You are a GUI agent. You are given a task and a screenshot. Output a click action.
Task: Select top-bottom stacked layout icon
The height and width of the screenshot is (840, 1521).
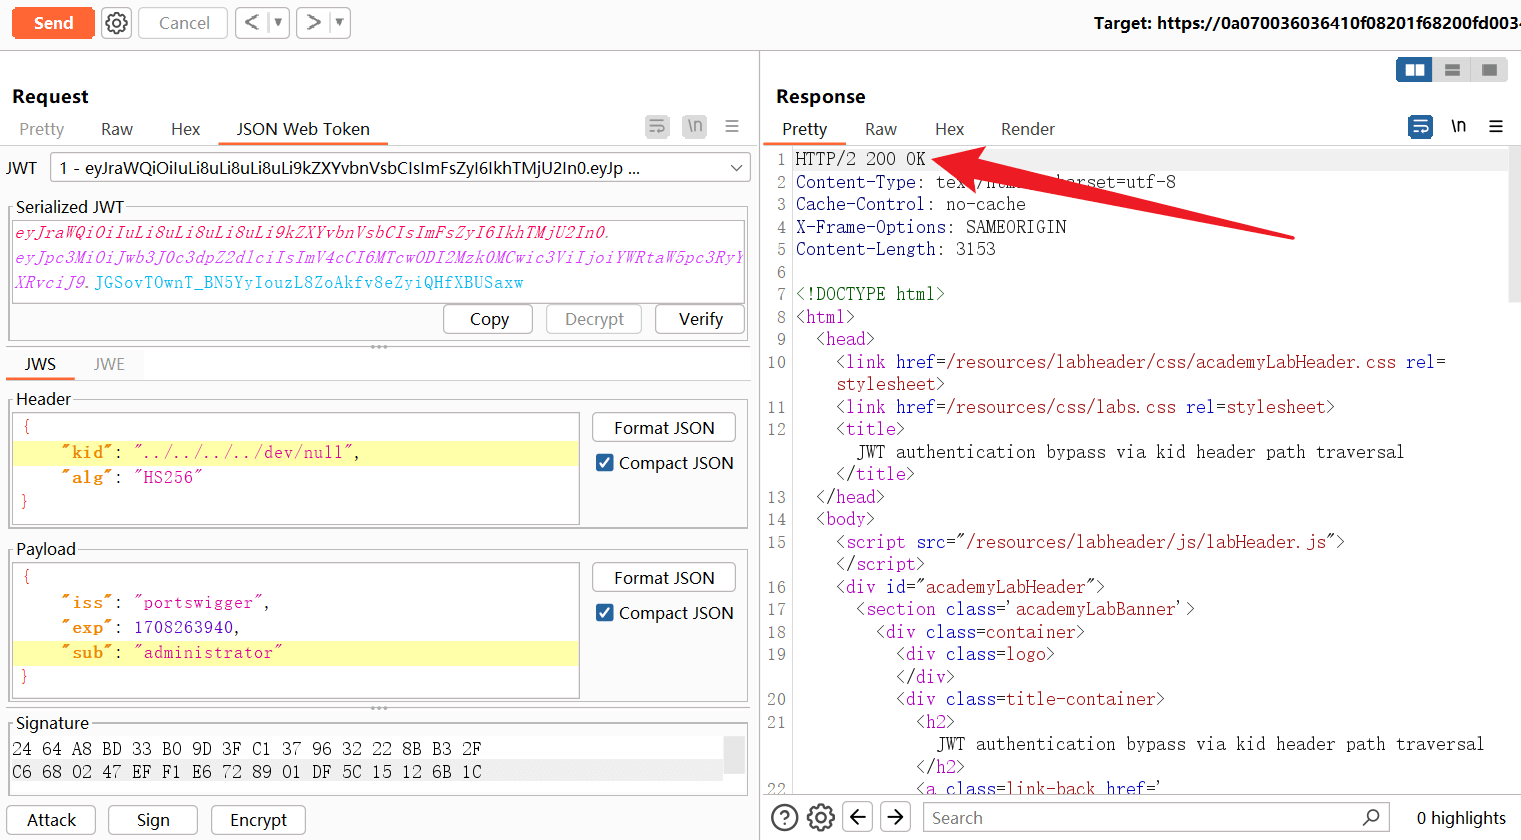click(1452, 70)
